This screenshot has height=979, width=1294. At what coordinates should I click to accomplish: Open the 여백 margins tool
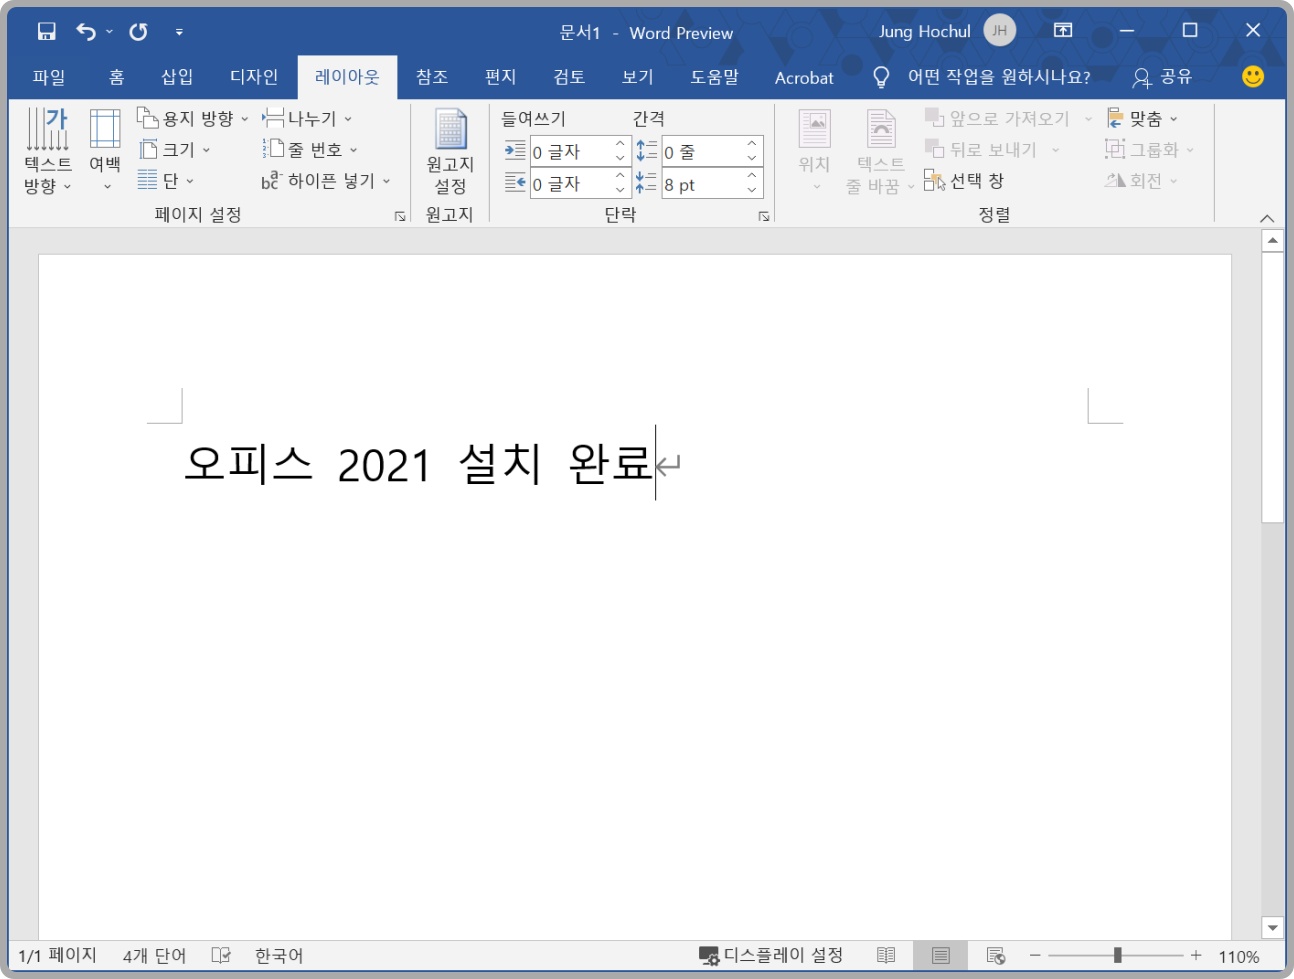tap(105, 150)
